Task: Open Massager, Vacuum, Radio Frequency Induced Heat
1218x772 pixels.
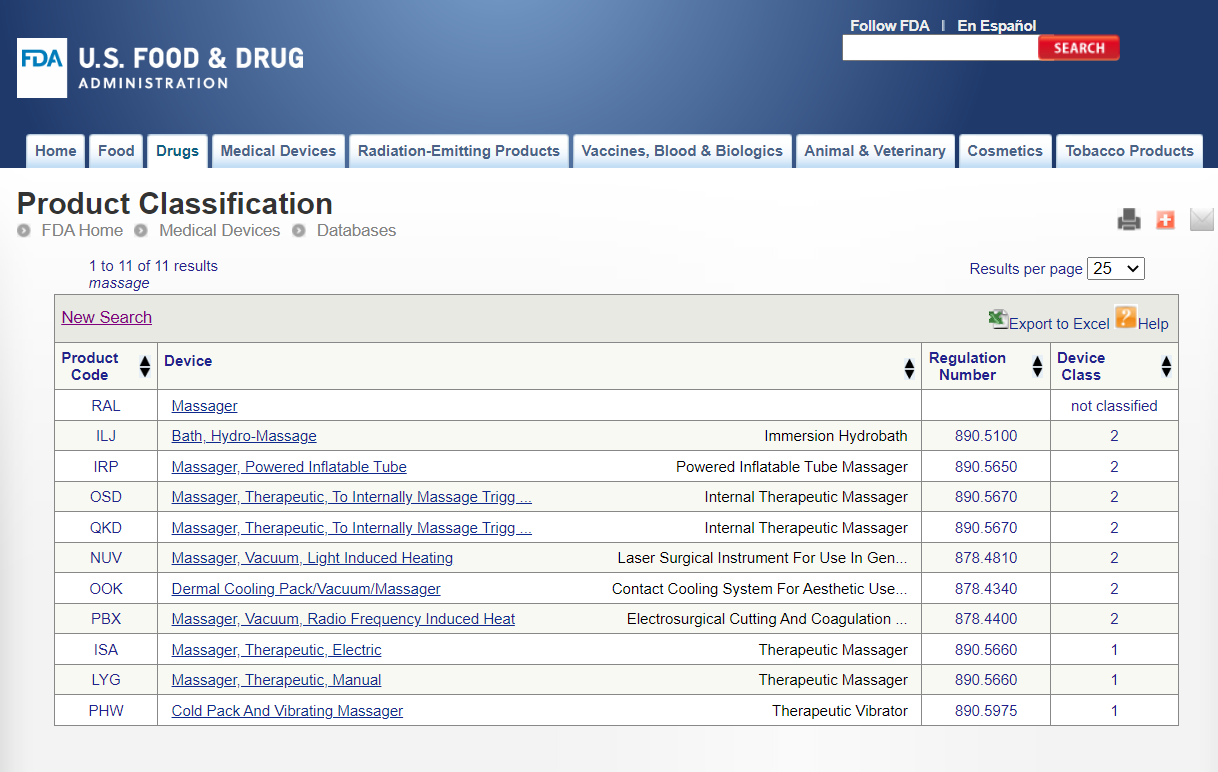Action: [x=343, y=619]
